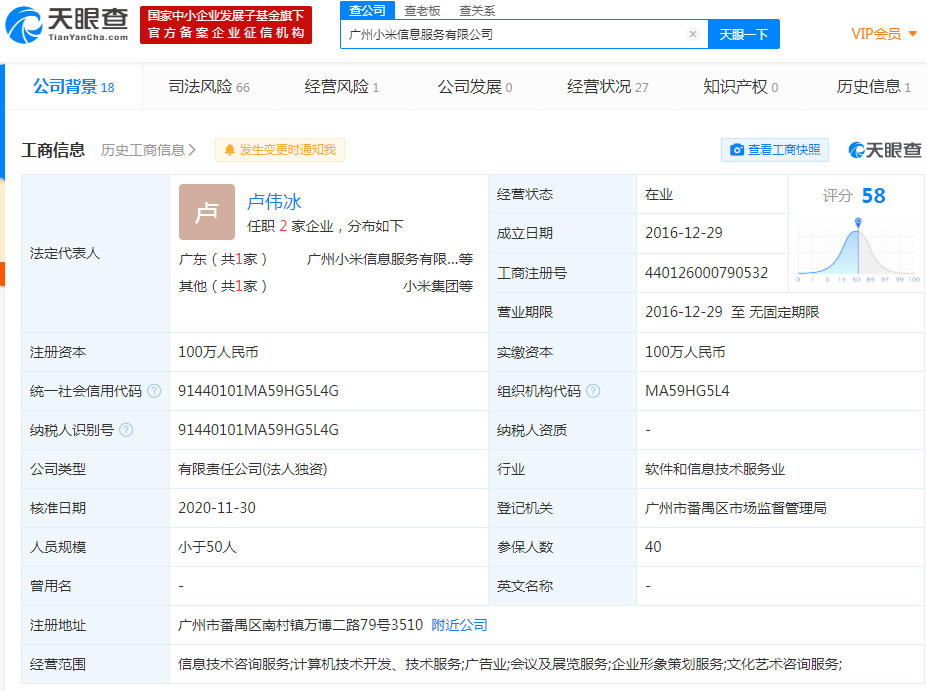Click the 卢 avatar thumbnail

[x=207, y=212]
